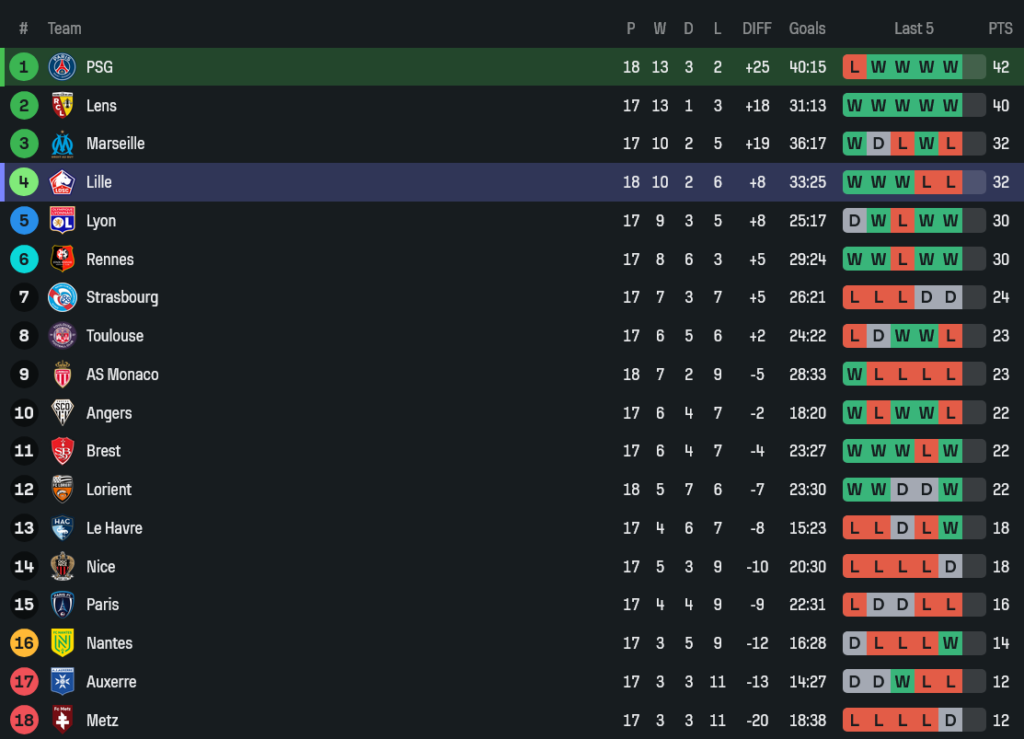This screenshot has width=1024, height=739.
Task: Select the Marseille team logo
Action: (x=62, y=144)
